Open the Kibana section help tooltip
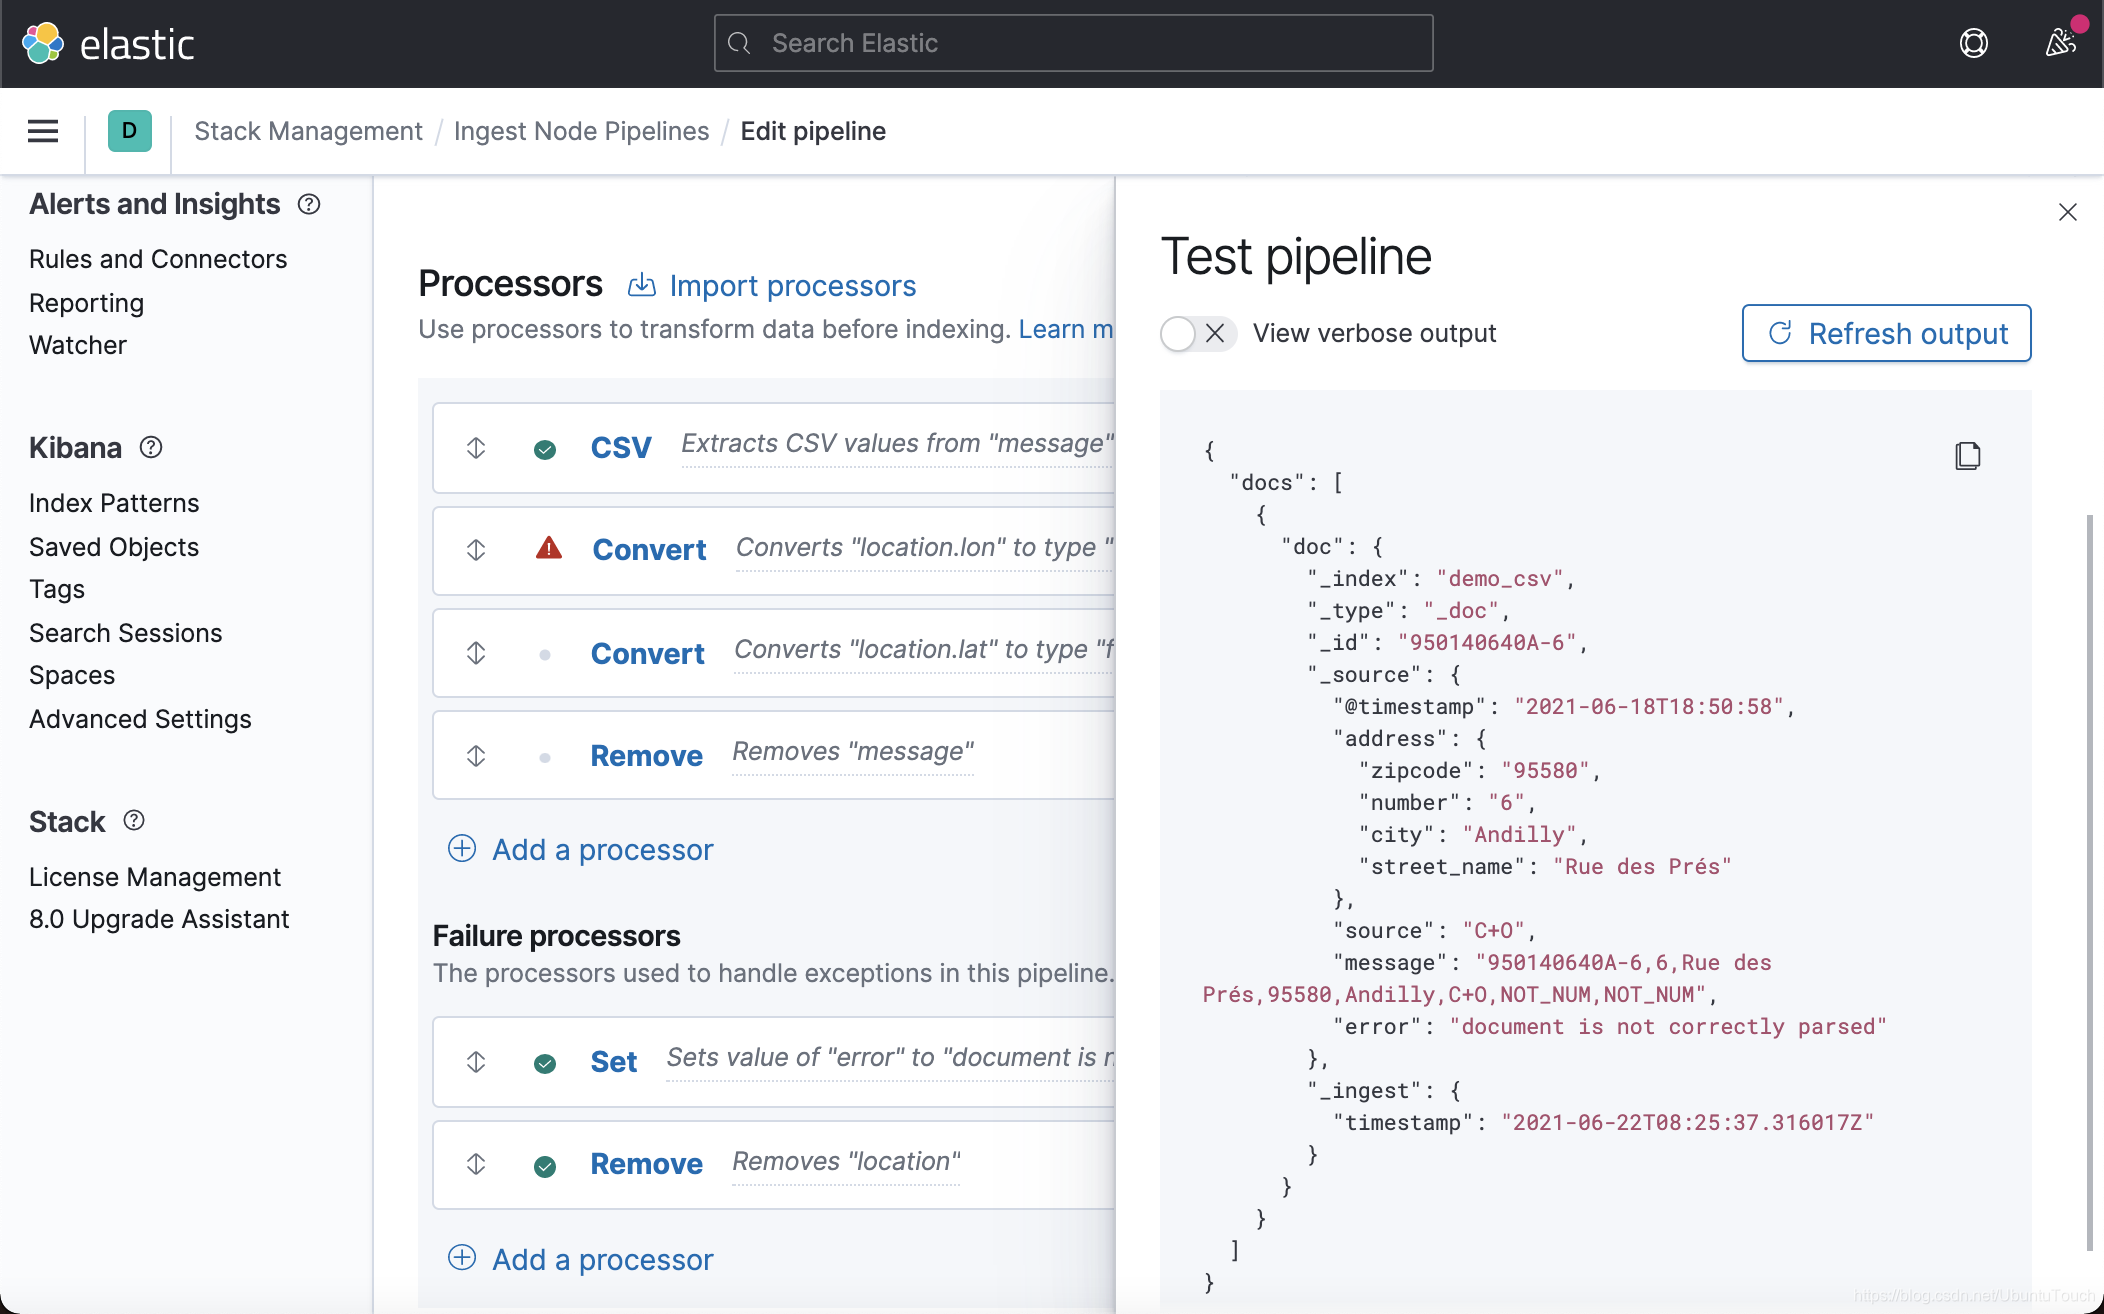This screenshot has height=1314, width=2104. [x=151, y=448]
